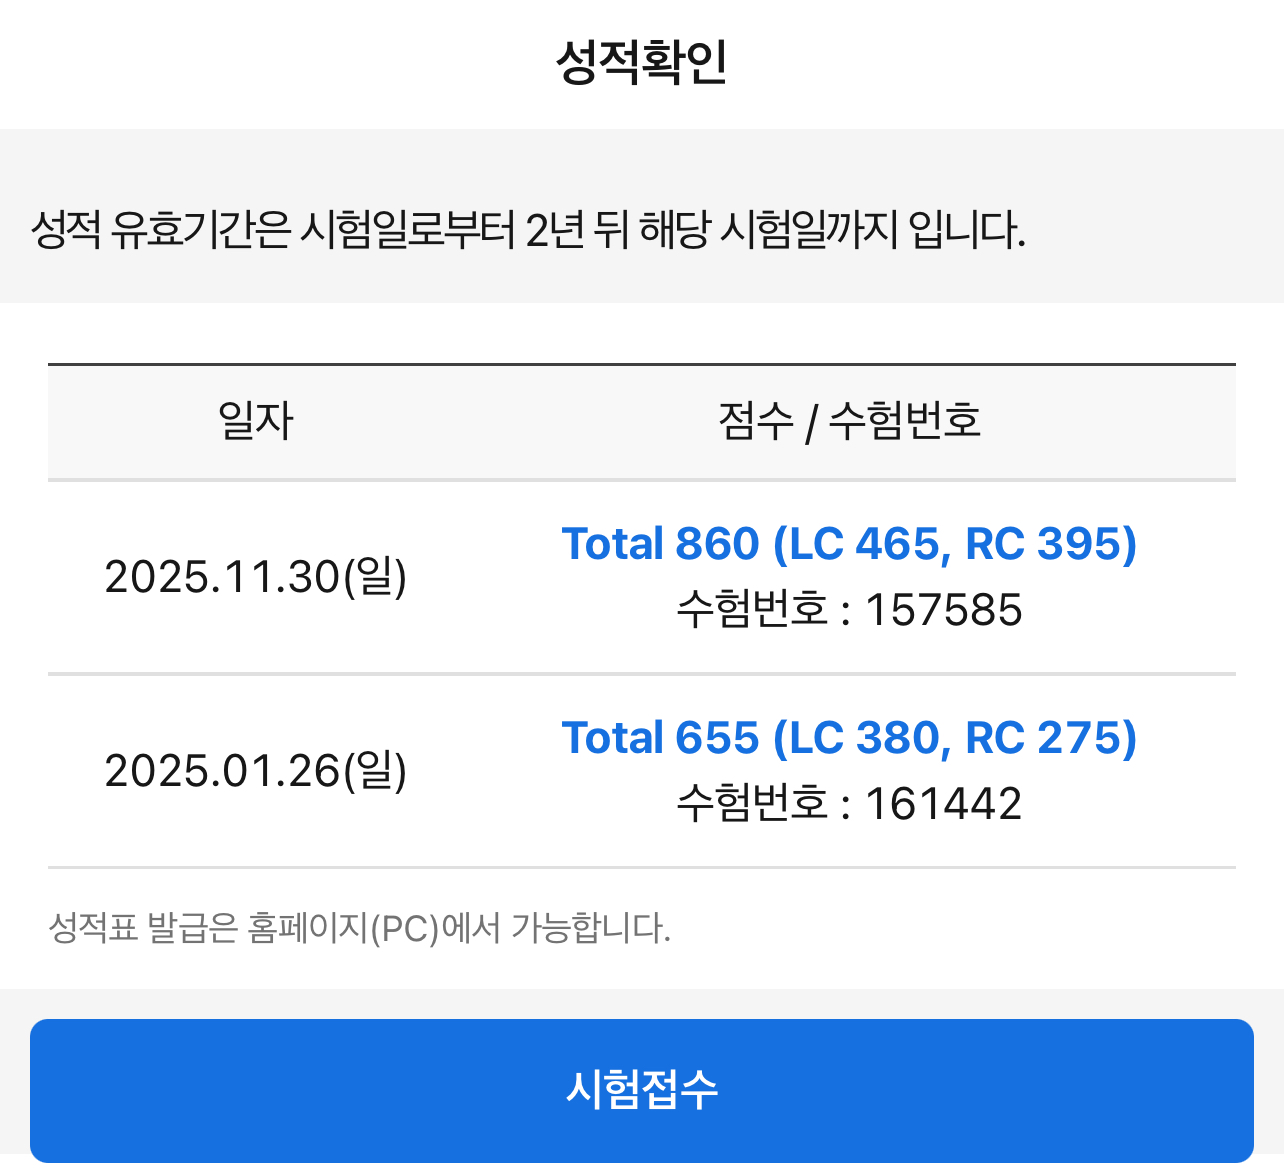
Task: Tap 홈페이지(PC) in the footer note
Action: 343,928
